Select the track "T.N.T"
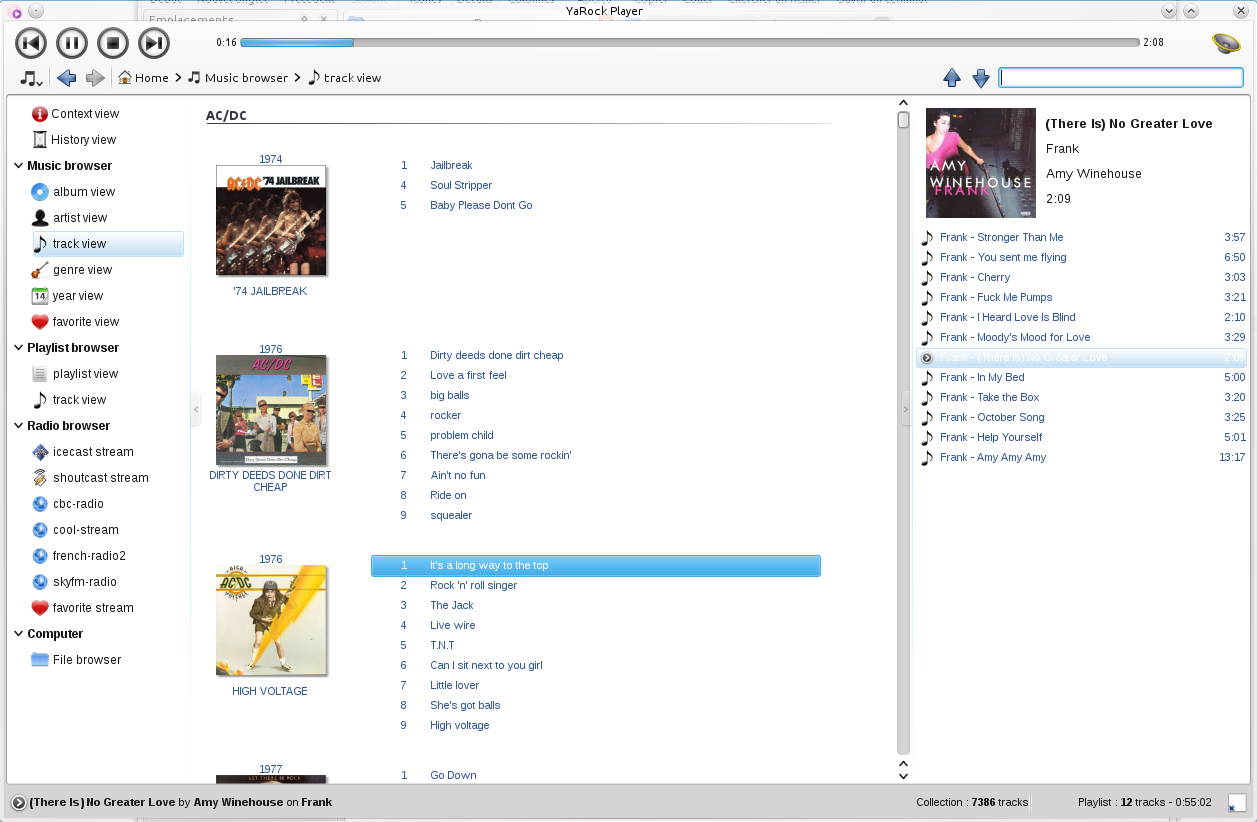 442,645
